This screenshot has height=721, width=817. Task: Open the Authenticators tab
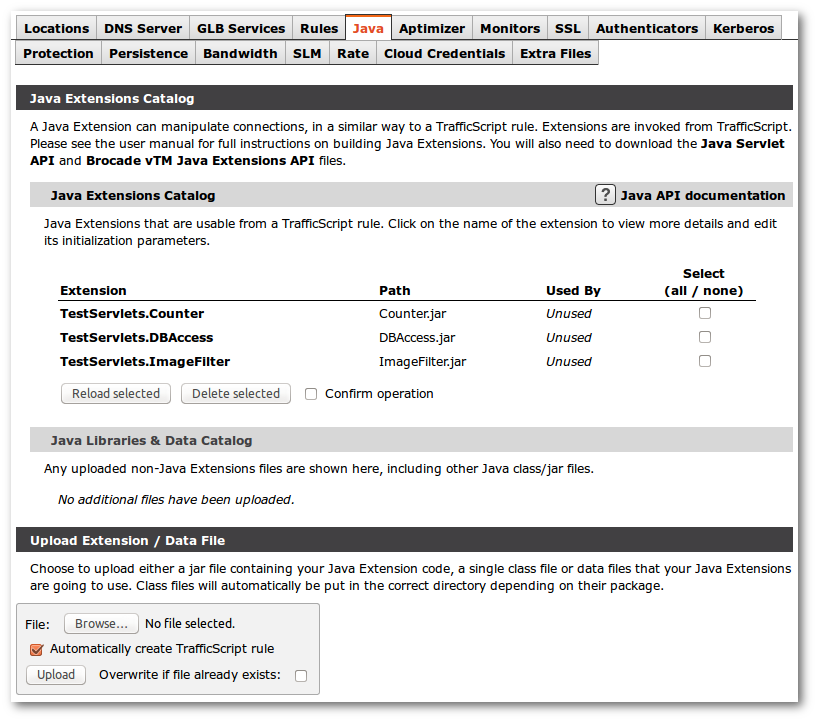[647, 28]
